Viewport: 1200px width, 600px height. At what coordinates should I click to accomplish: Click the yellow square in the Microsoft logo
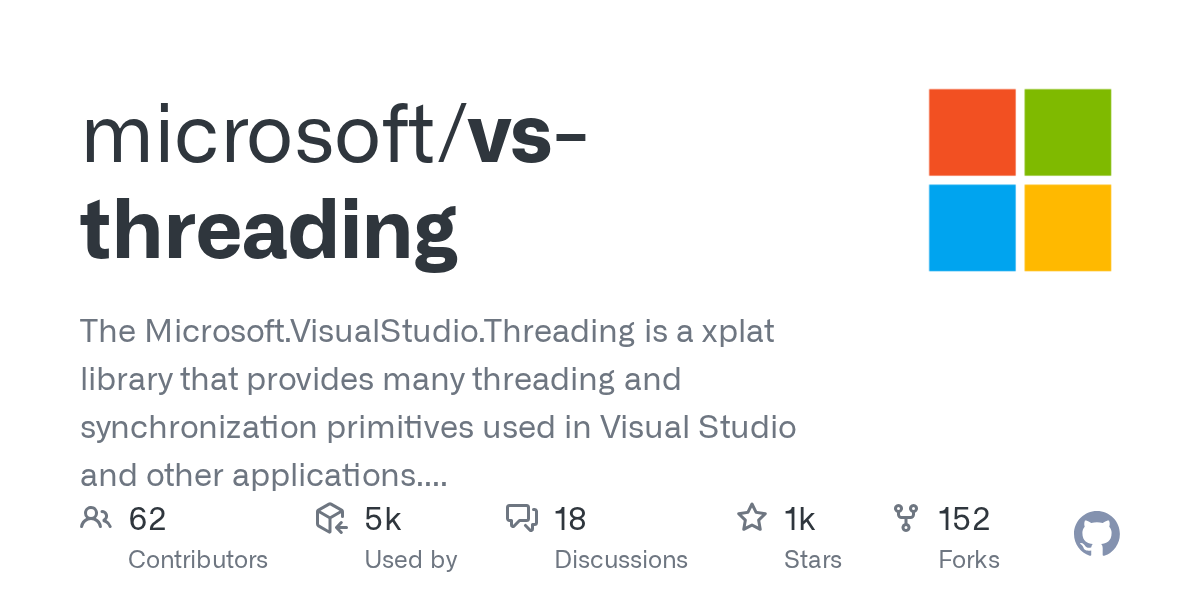tap(1068, 228)
